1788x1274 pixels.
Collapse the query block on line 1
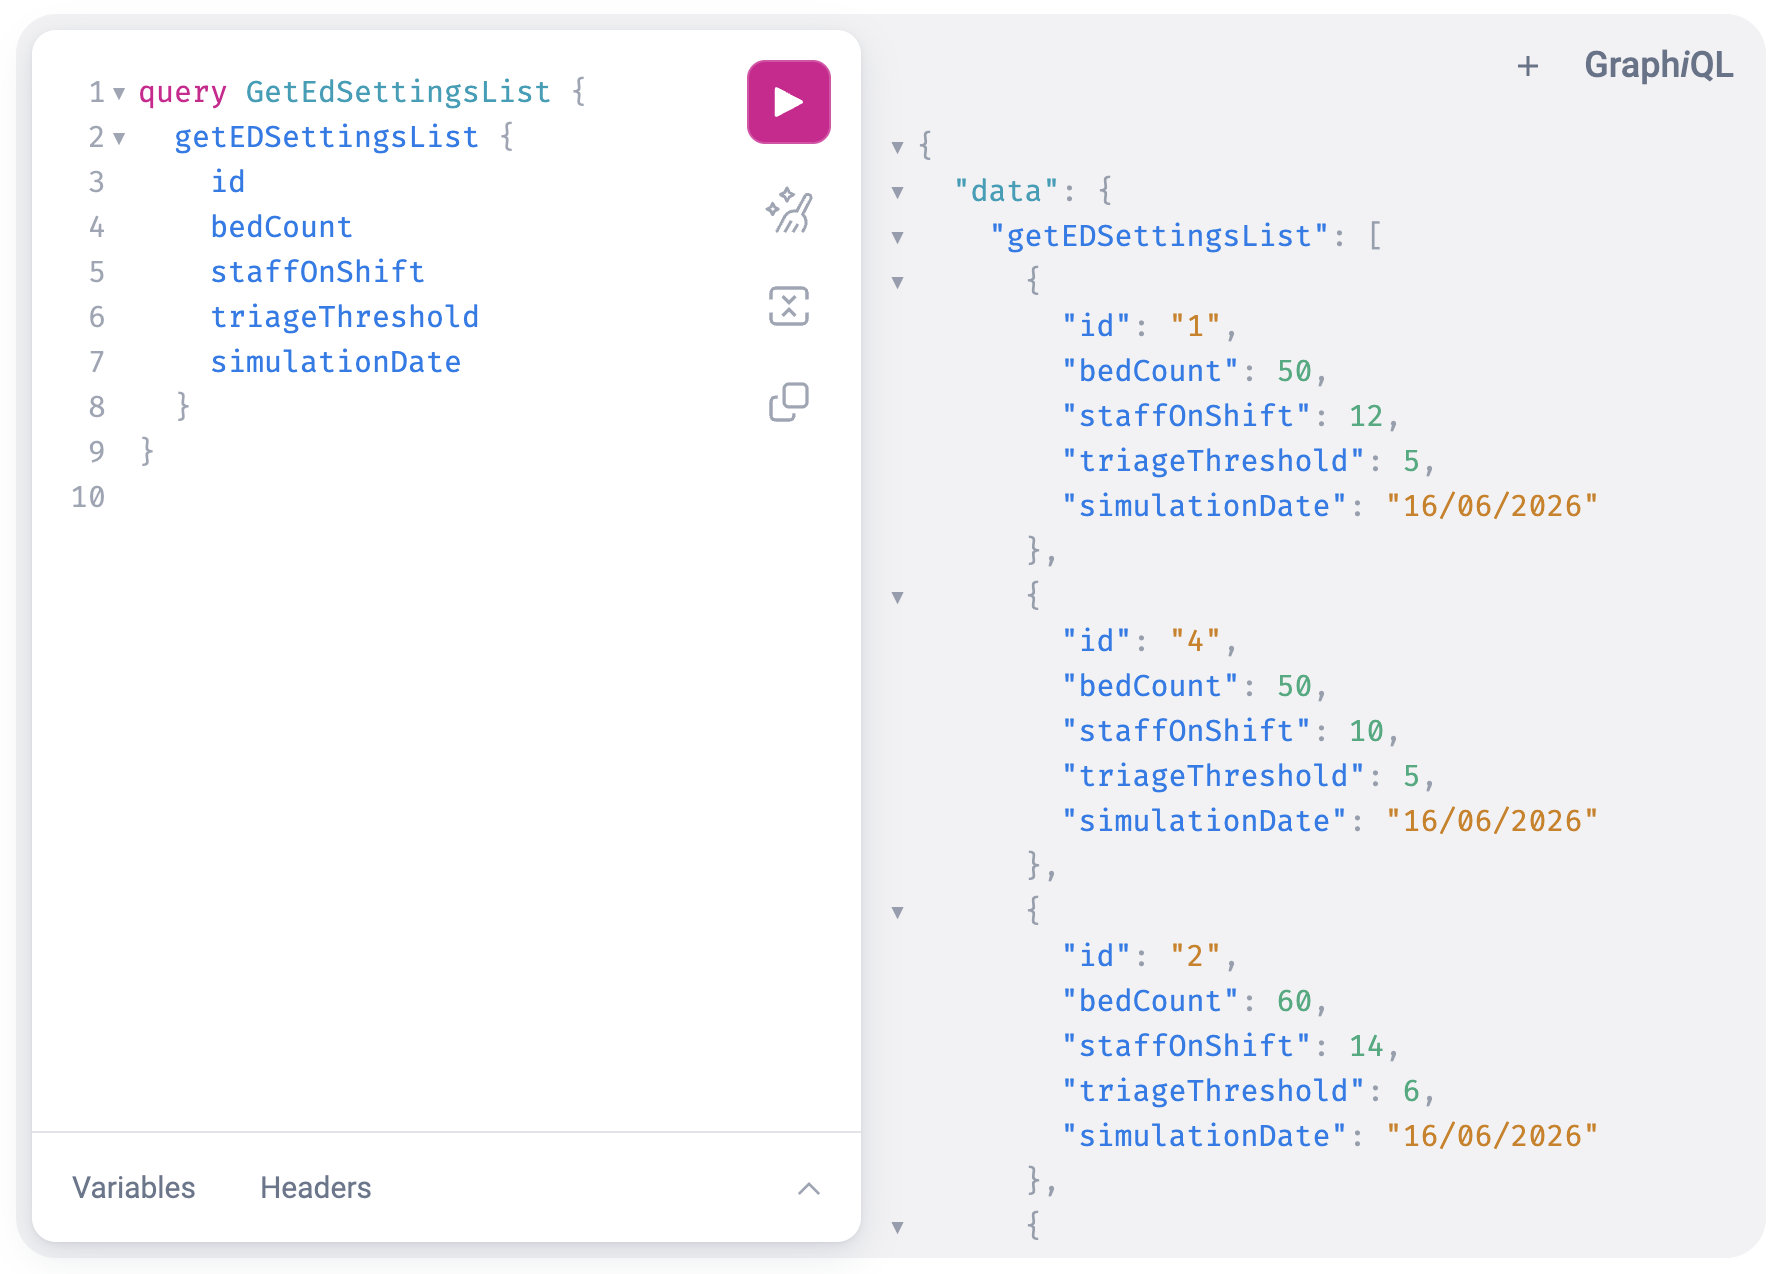coord(119,93)
